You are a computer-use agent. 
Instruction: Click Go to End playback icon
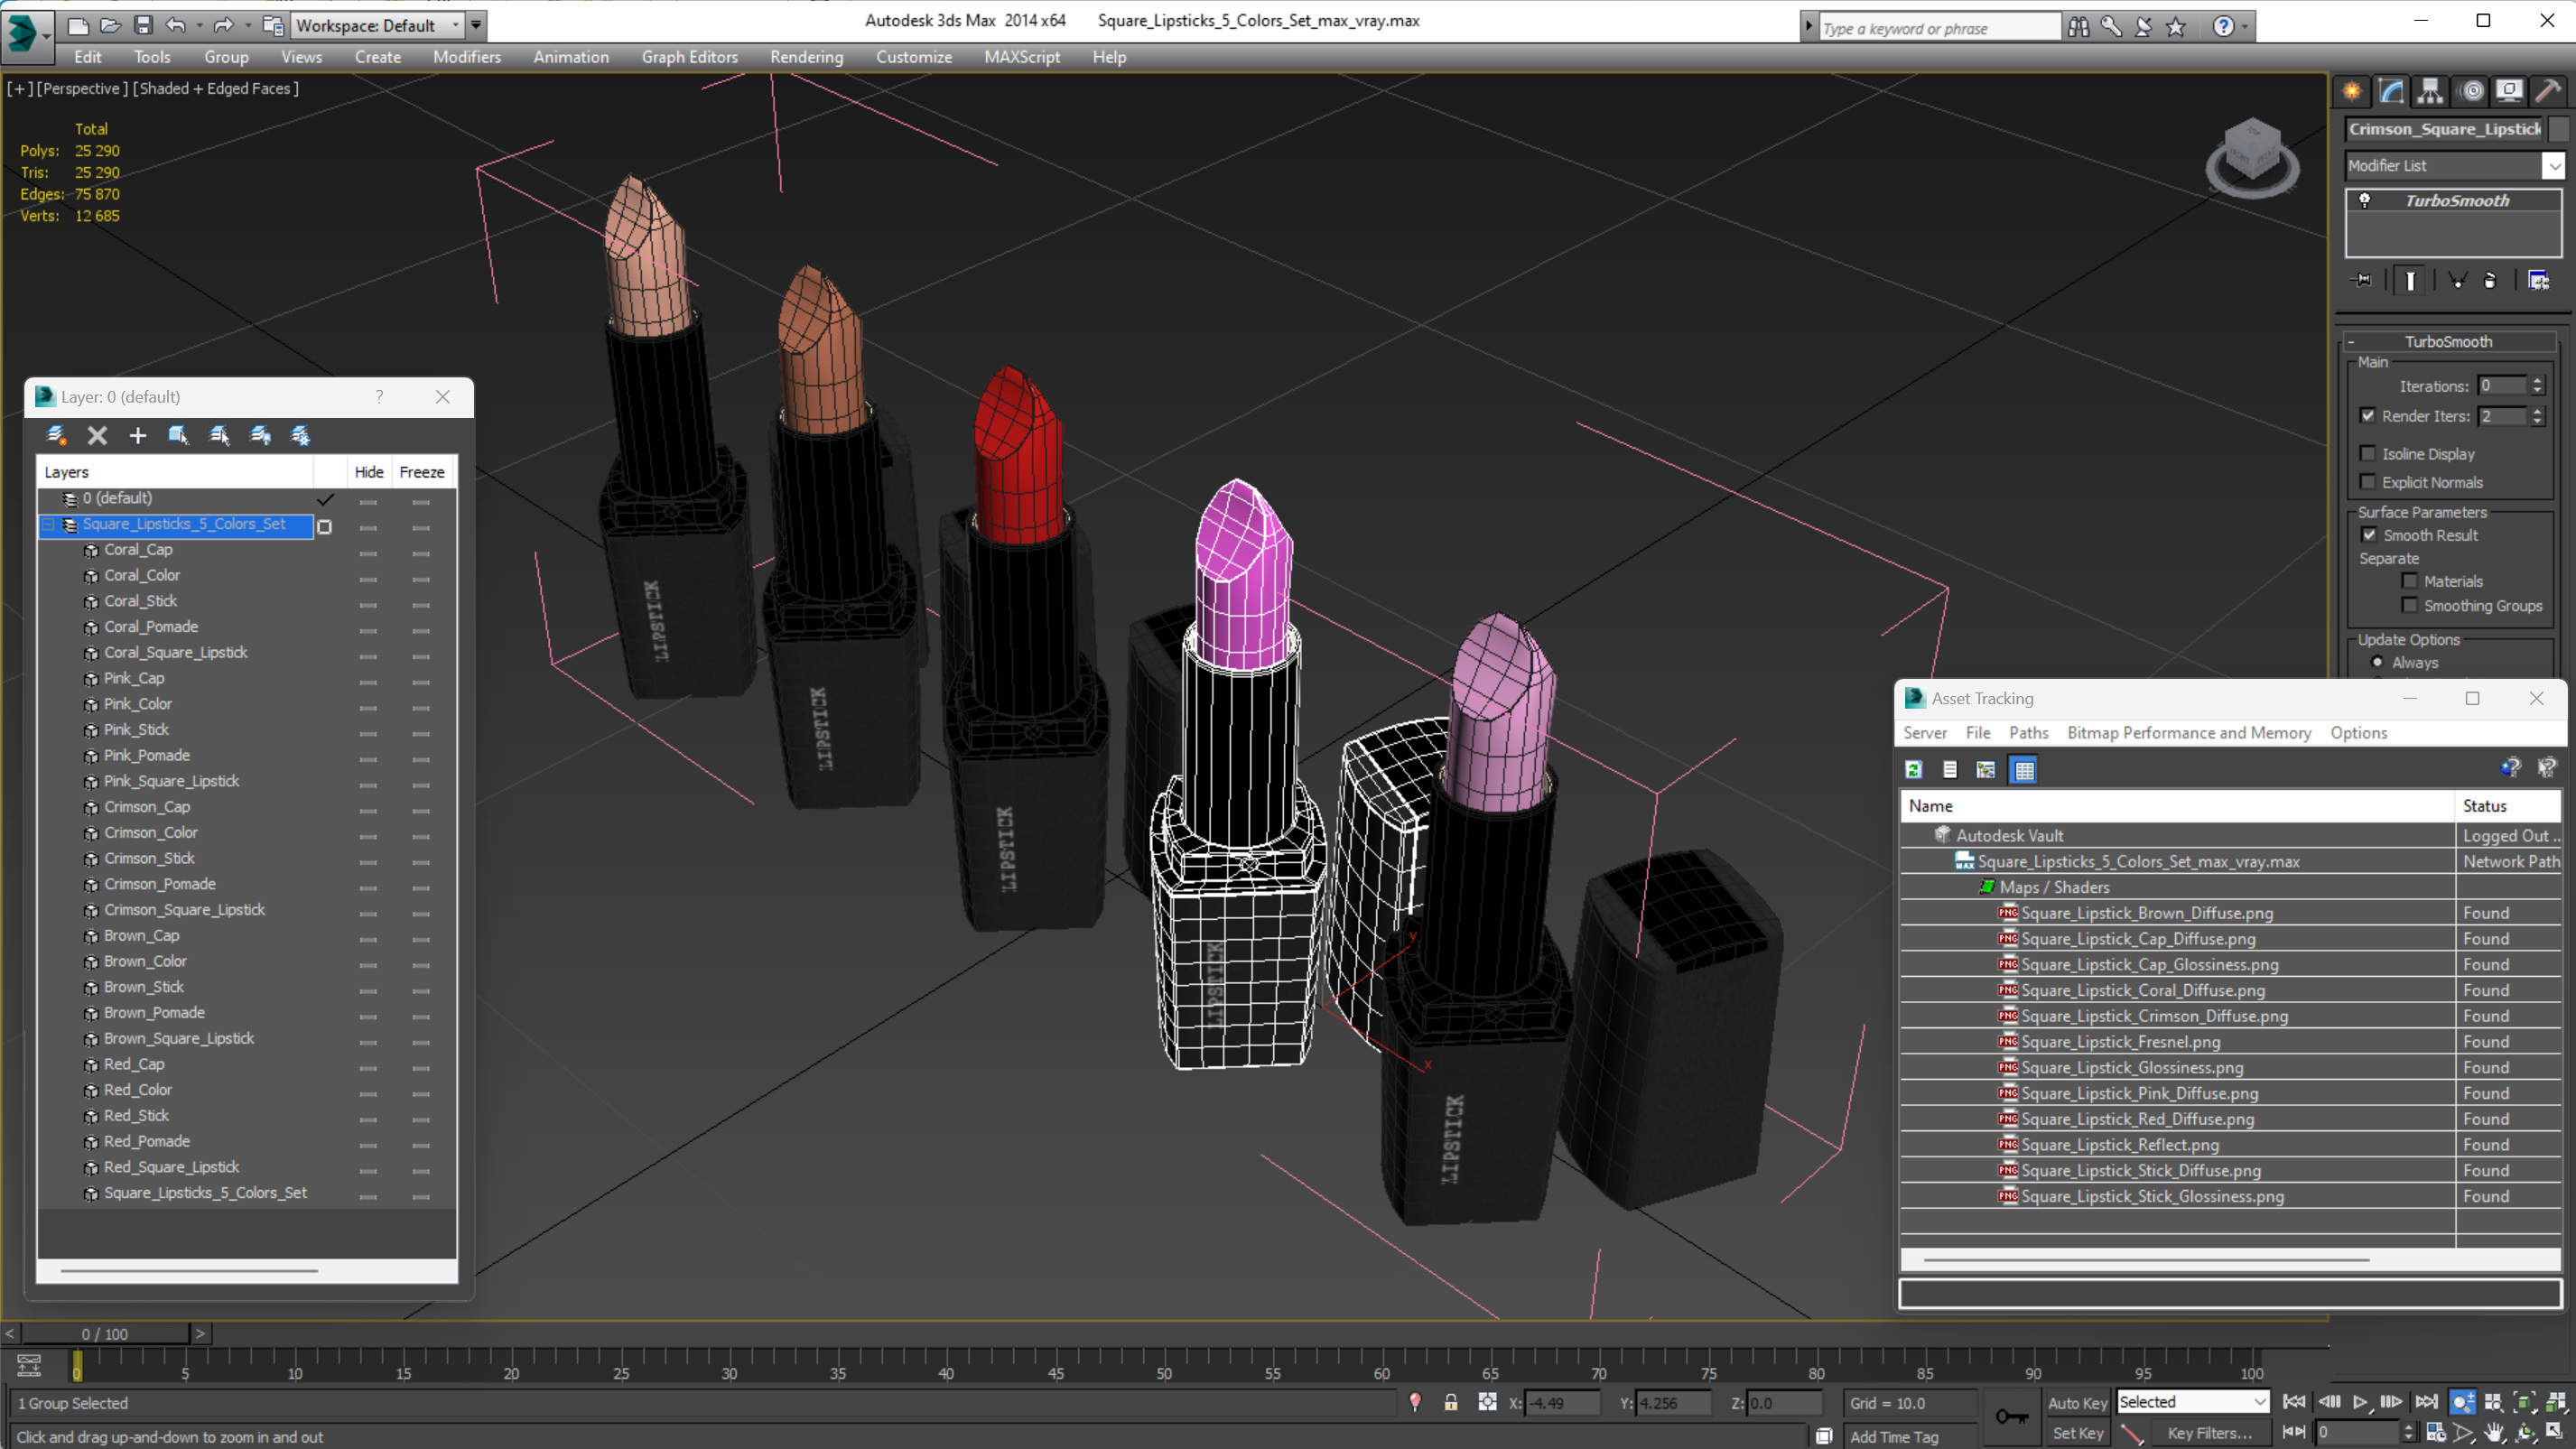(x=2425, y=1401)
